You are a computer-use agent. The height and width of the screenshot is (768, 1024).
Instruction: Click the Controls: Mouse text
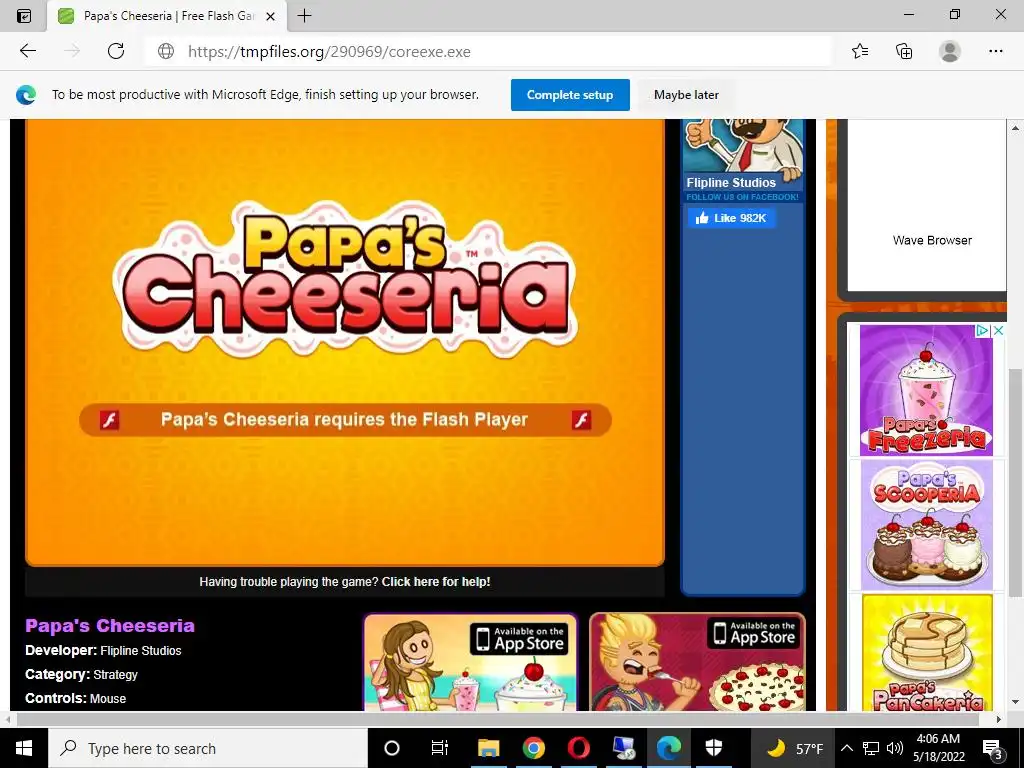[75, 698]
